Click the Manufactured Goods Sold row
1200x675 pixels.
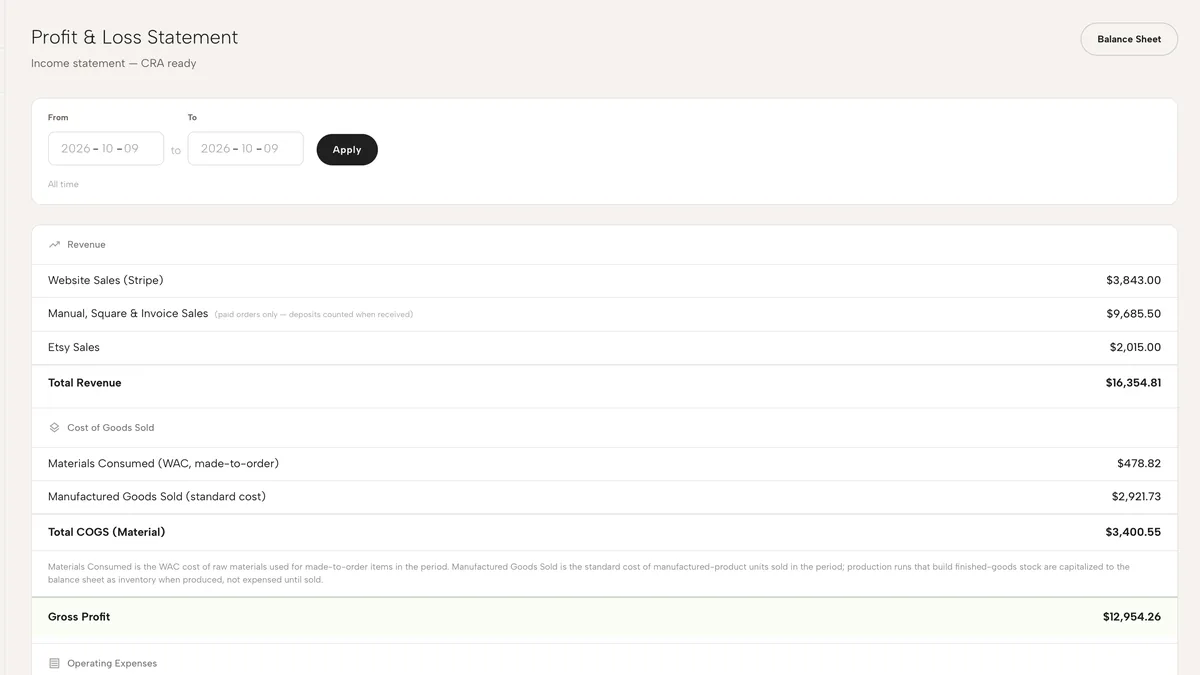[x=604, y=497]
